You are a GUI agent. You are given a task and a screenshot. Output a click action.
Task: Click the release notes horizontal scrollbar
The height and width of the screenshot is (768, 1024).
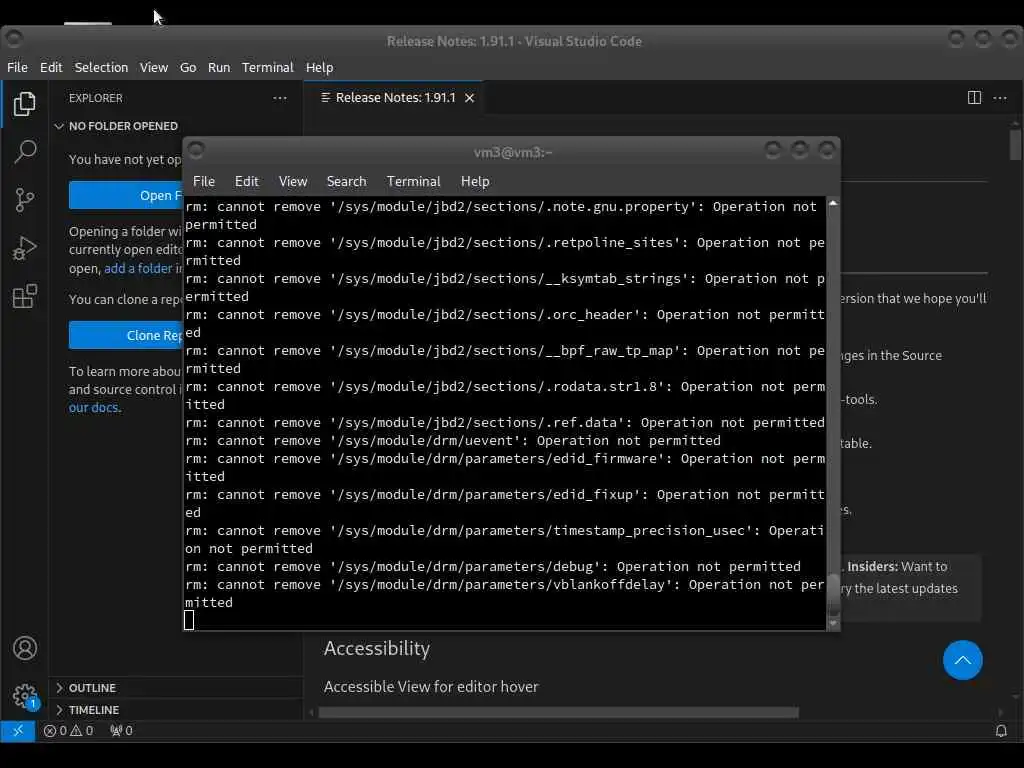tap(558, 712)
